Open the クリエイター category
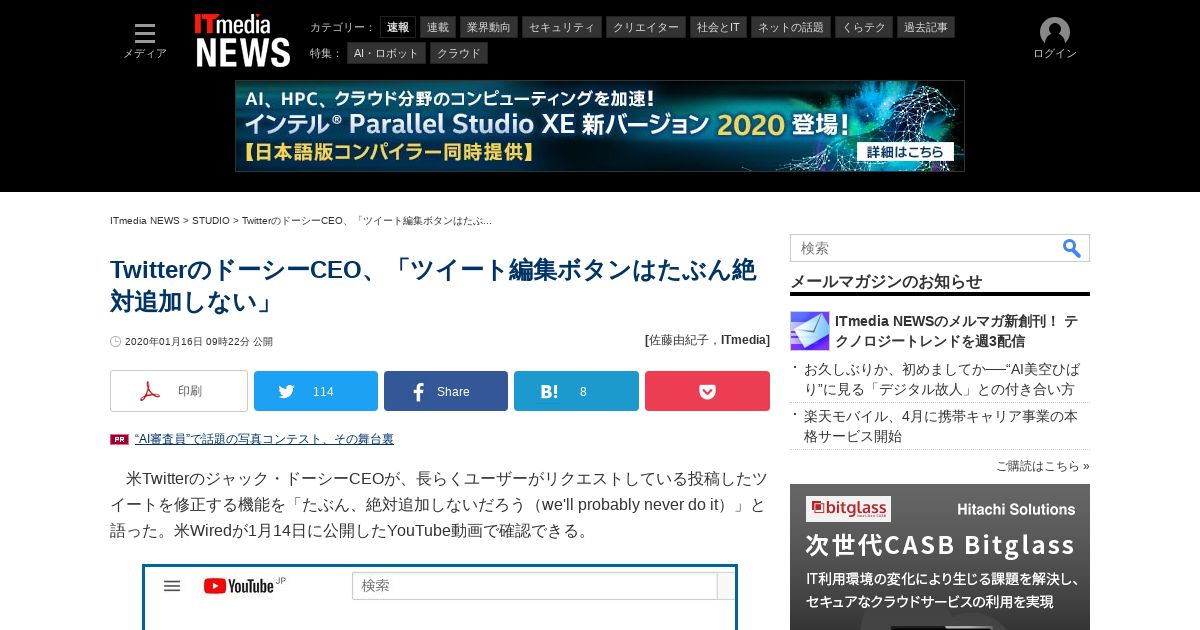The height and width of the screenshot is (630, 1200). pyautogui.click(x=646, y=27)
